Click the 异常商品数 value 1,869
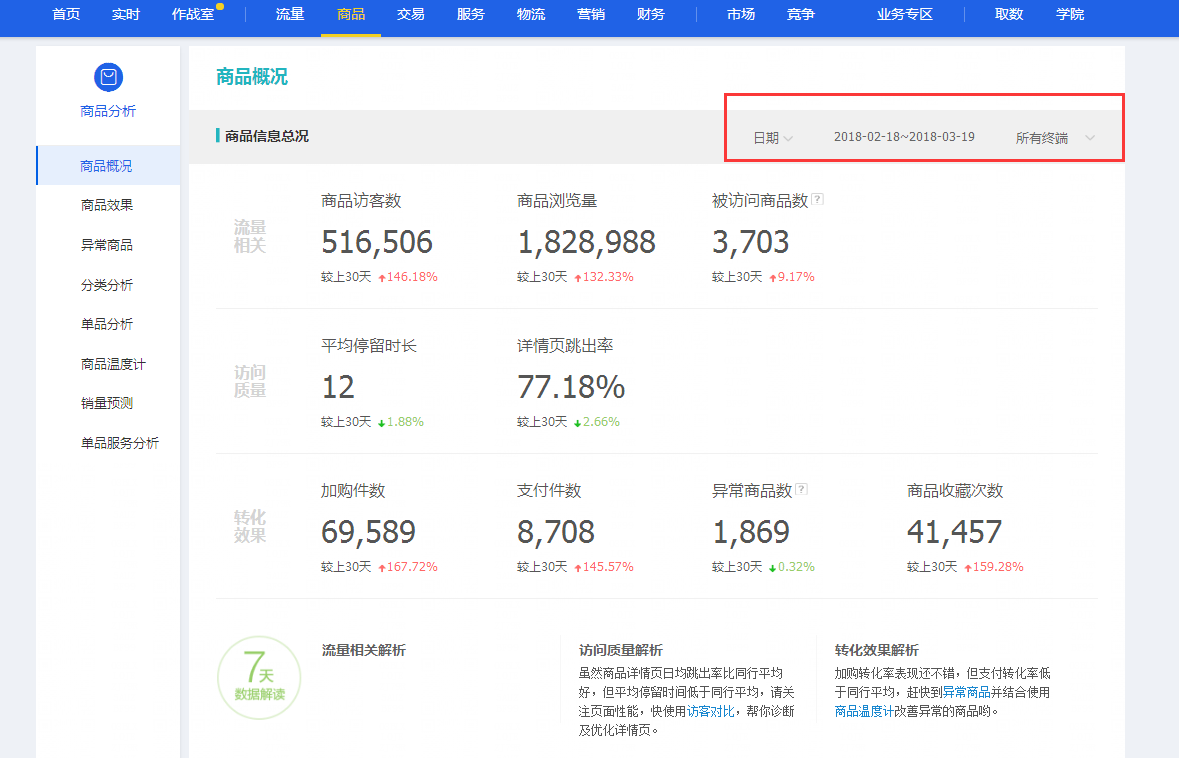Viewport: 1179px width, 758px height. 750,532
